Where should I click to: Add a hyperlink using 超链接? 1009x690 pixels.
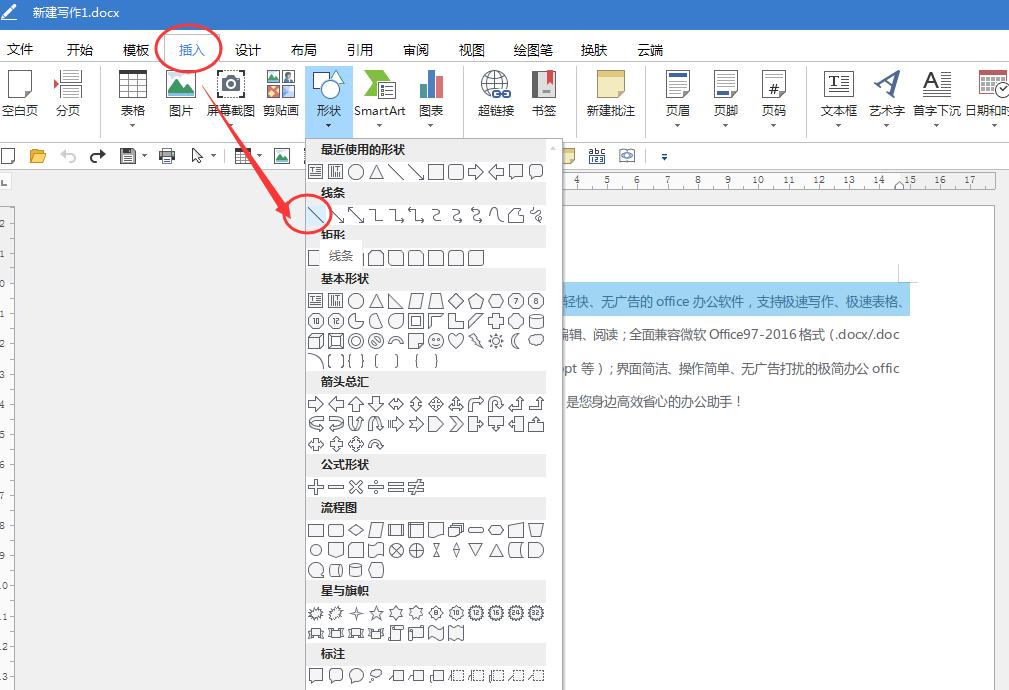[x=494, y=95]
